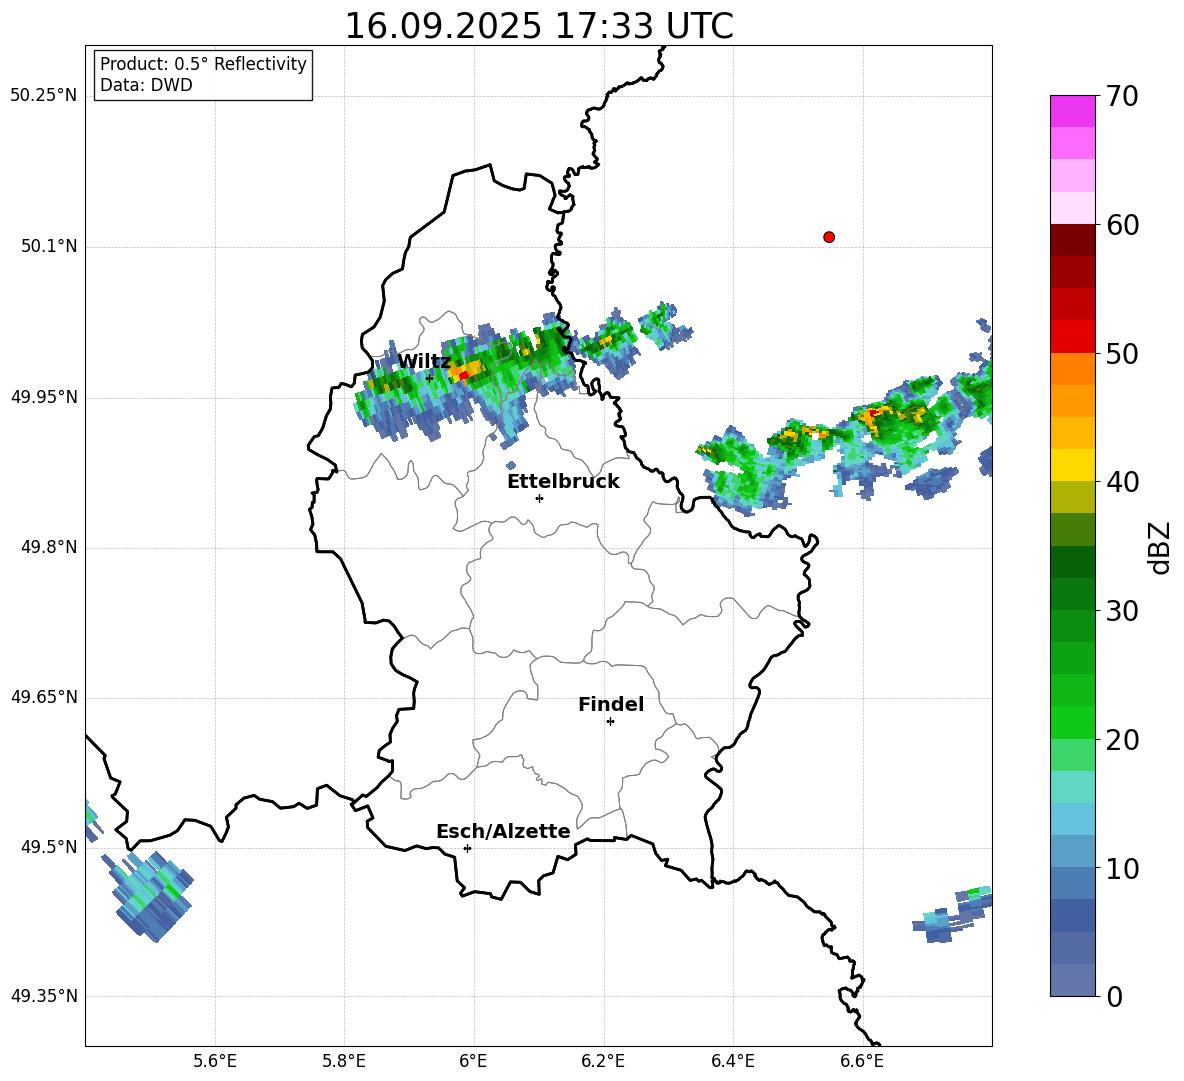Click the 50 tick on the colorbar
Viewport: 1184px width, 1081px height.
click(1122, 354)
